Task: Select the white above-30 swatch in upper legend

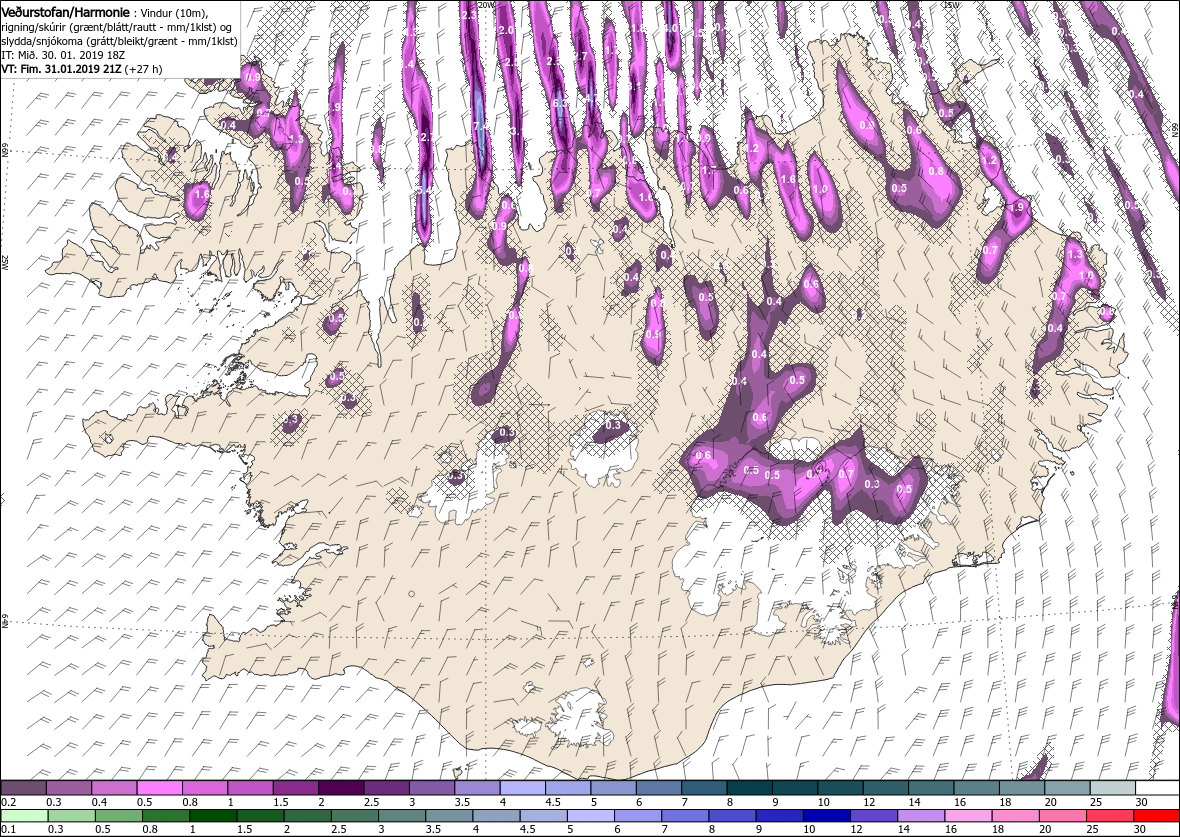Action: (1157, 788)
